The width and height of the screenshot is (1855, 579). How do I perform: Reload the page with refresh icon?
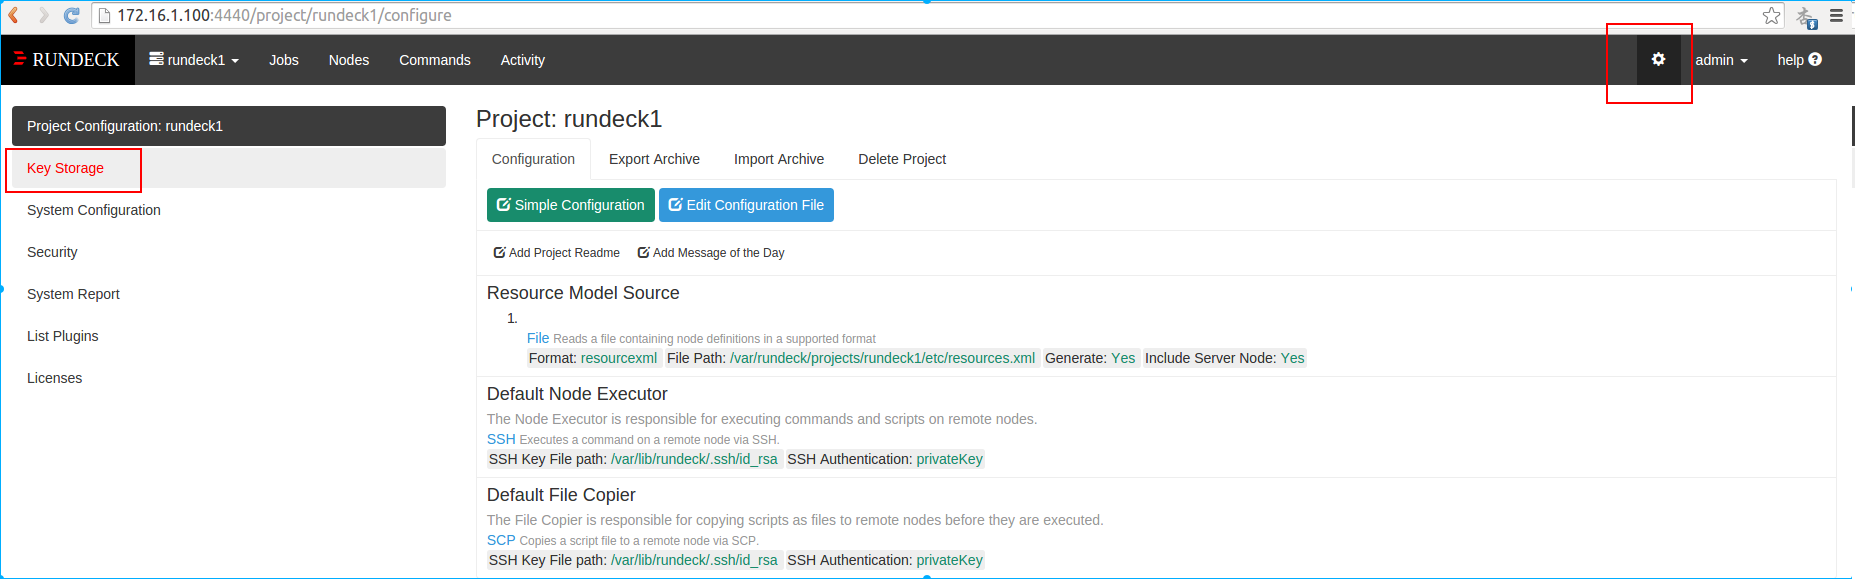71,15
